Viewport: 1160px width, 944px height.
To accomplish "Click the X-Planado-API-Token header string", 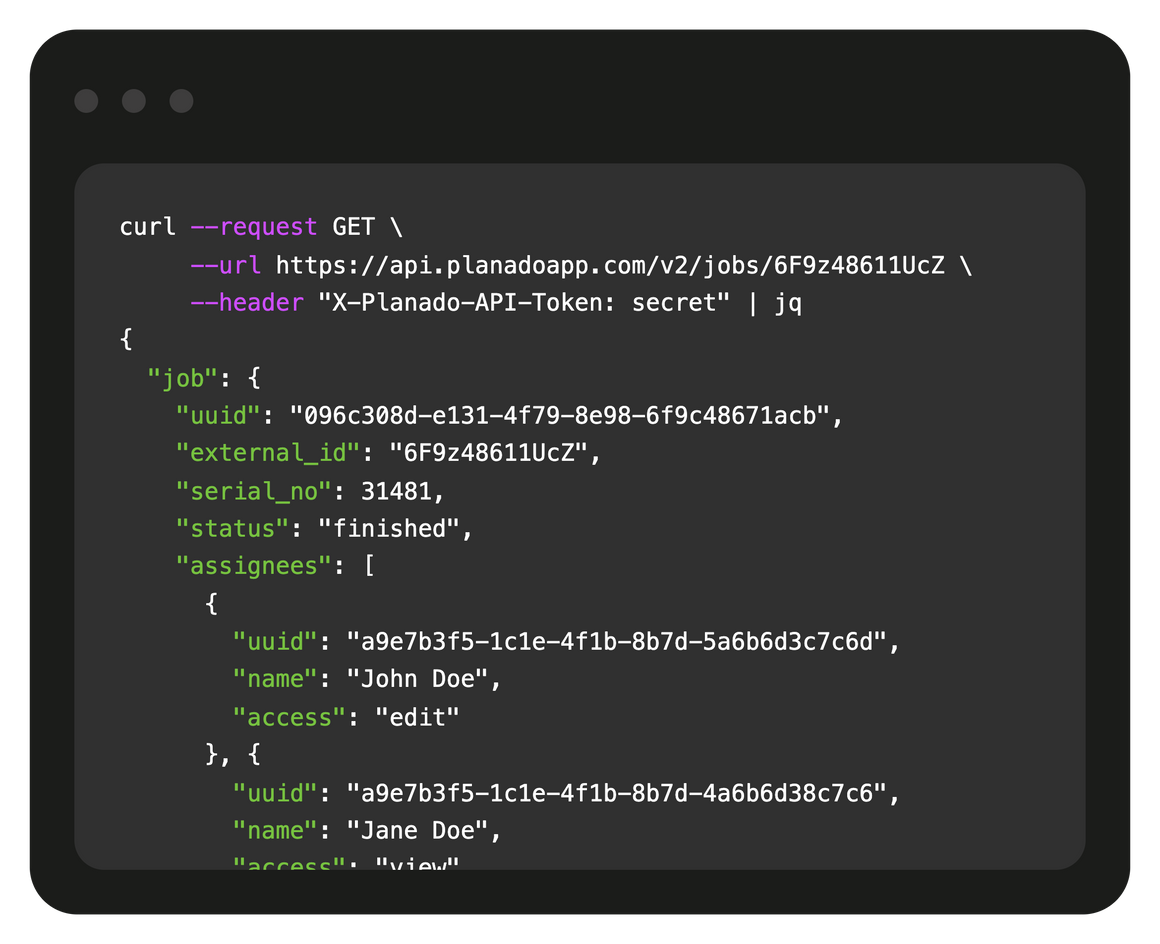I will 524,303.
